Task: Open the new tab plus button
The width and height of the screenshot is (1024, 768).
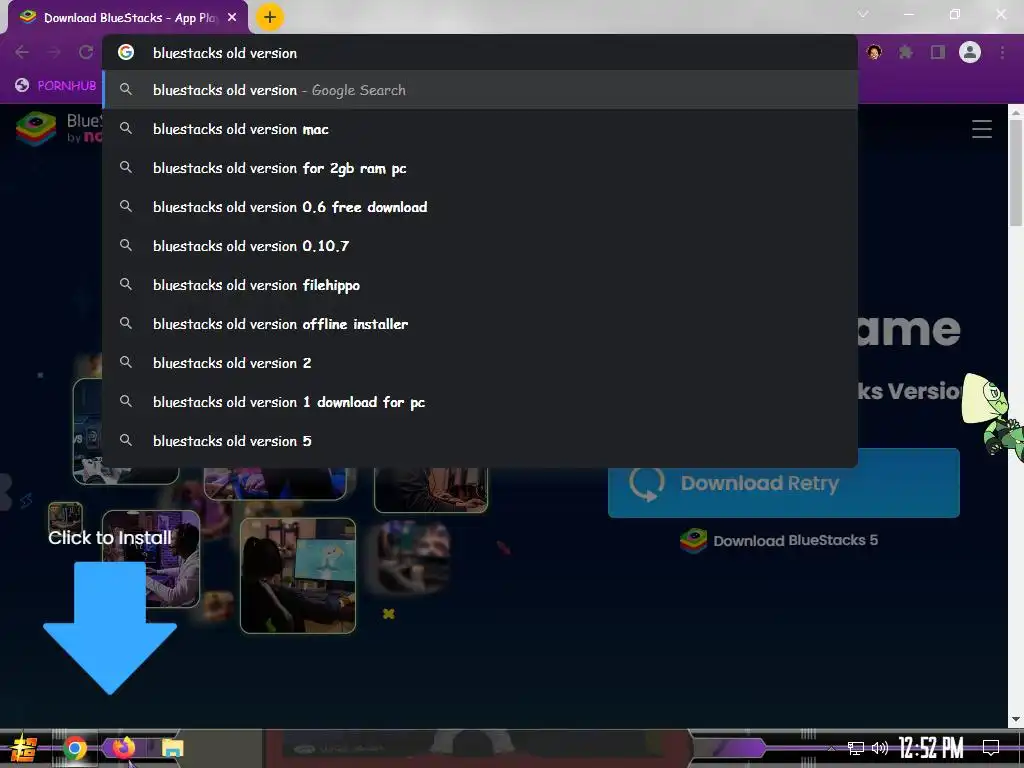Action: tap(270, 18)
